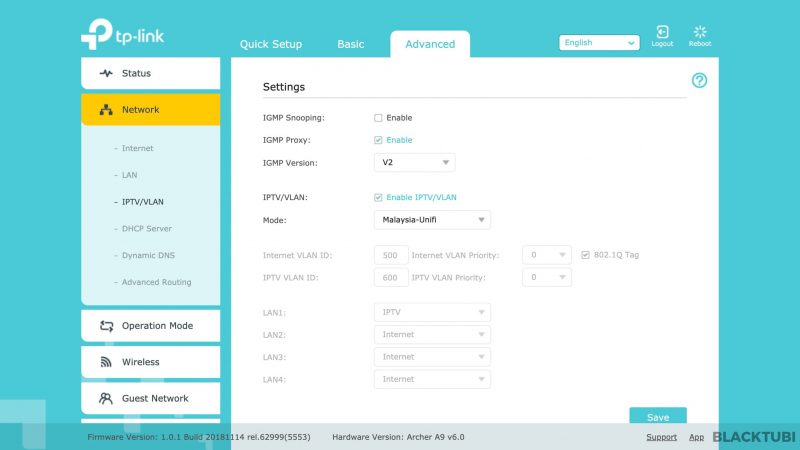Disable the IGMP Proxy checkbox
800x450 pixels.
coord(379,140)
